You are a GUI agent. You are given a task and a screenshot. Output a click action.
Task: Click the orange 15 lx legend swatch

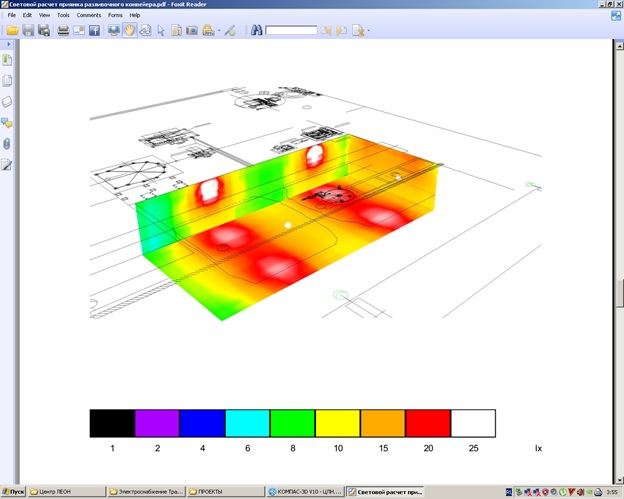(383, 423)
